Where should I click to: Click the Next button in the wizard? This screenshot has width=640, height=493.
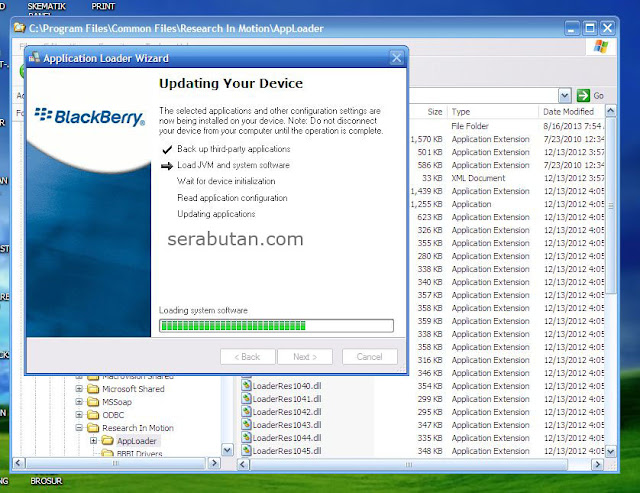click(x=305, y=357)
